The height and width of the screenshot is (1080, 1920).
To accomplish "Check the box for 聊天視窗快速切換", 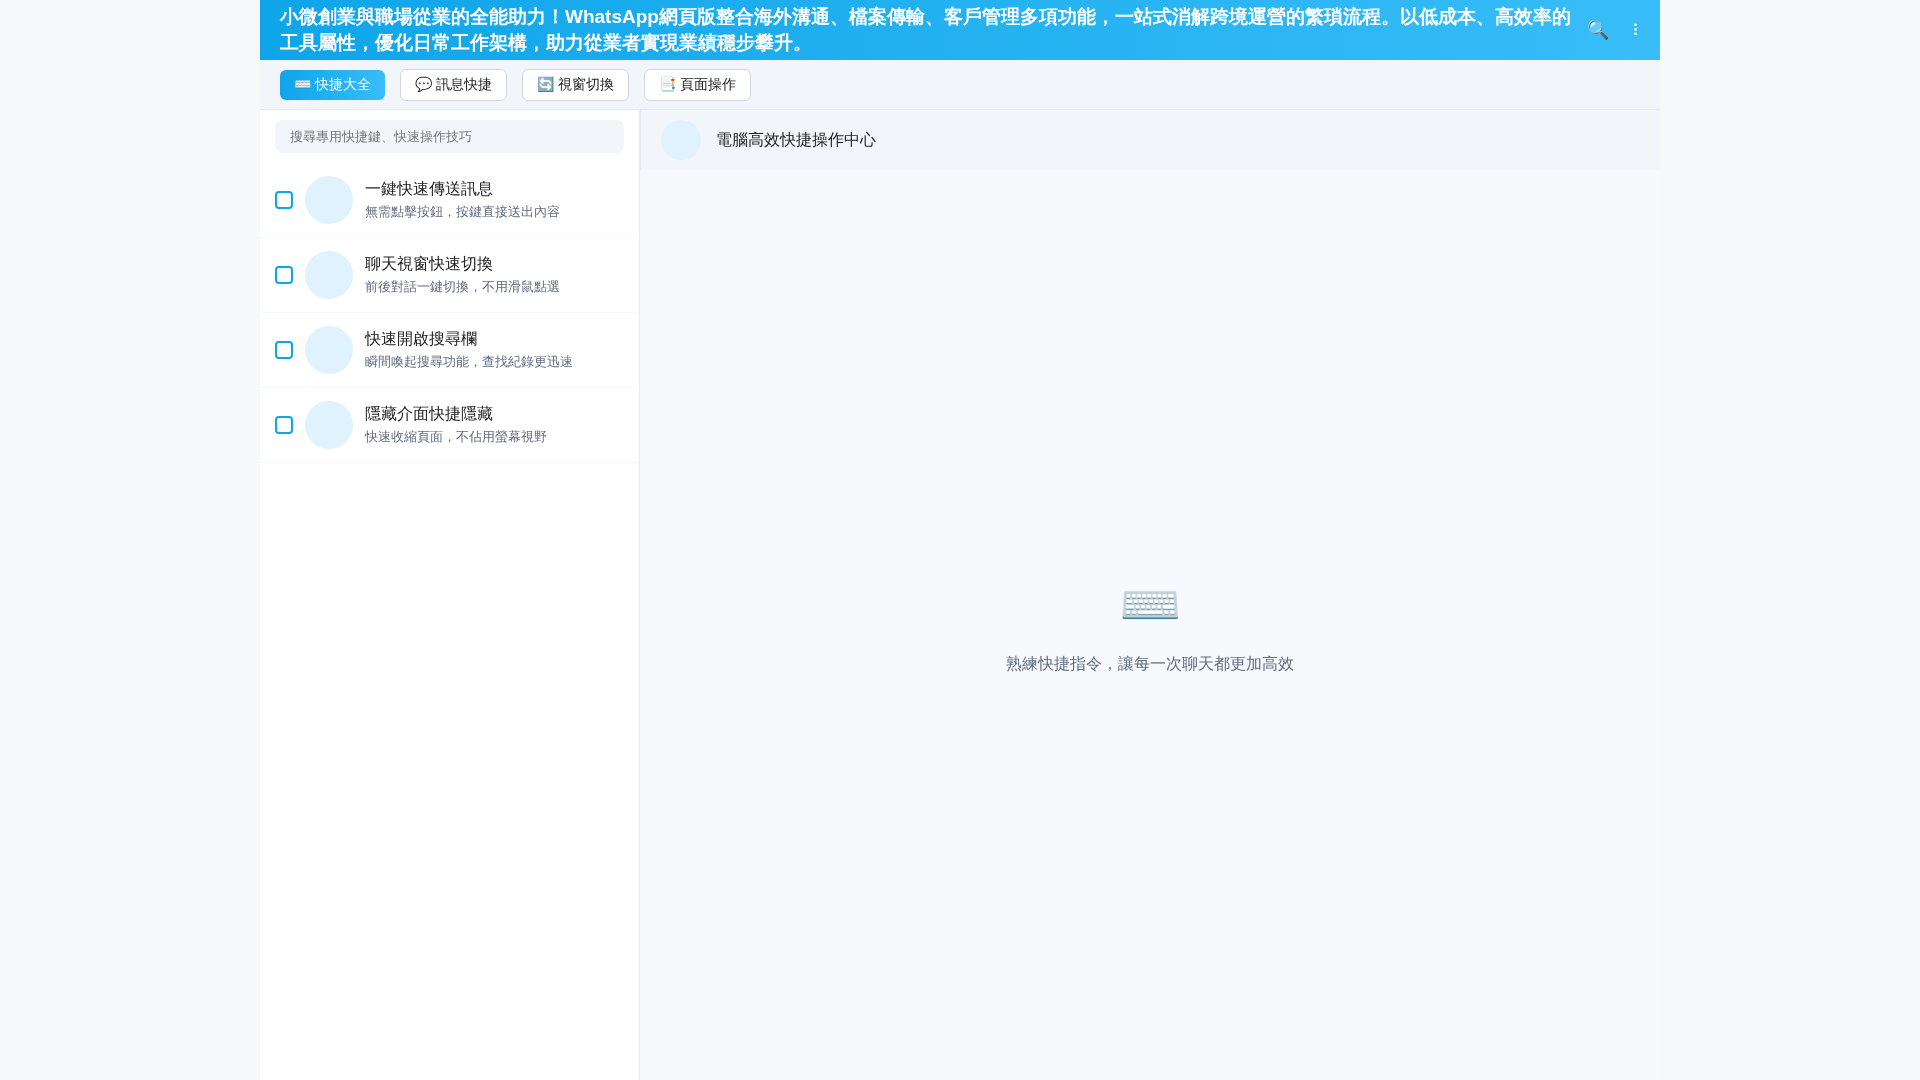I will click(284, 275).
